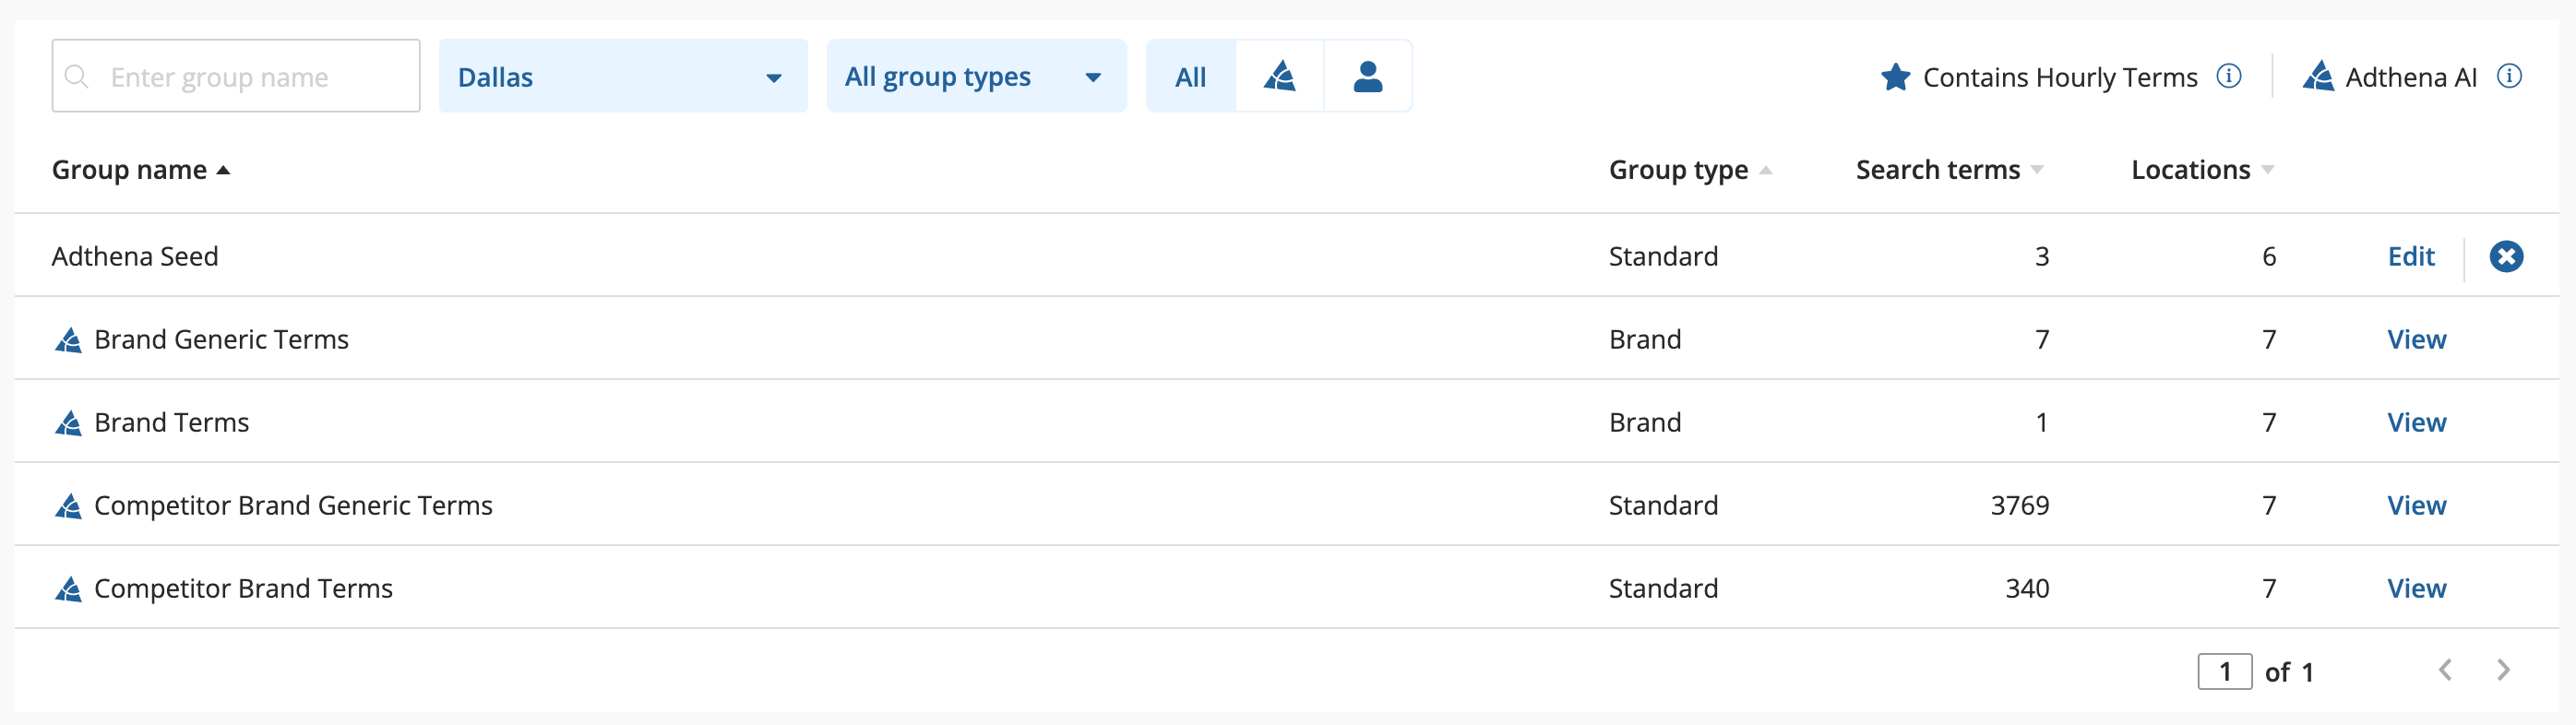Click the search magnifier icon

point(77,76)
